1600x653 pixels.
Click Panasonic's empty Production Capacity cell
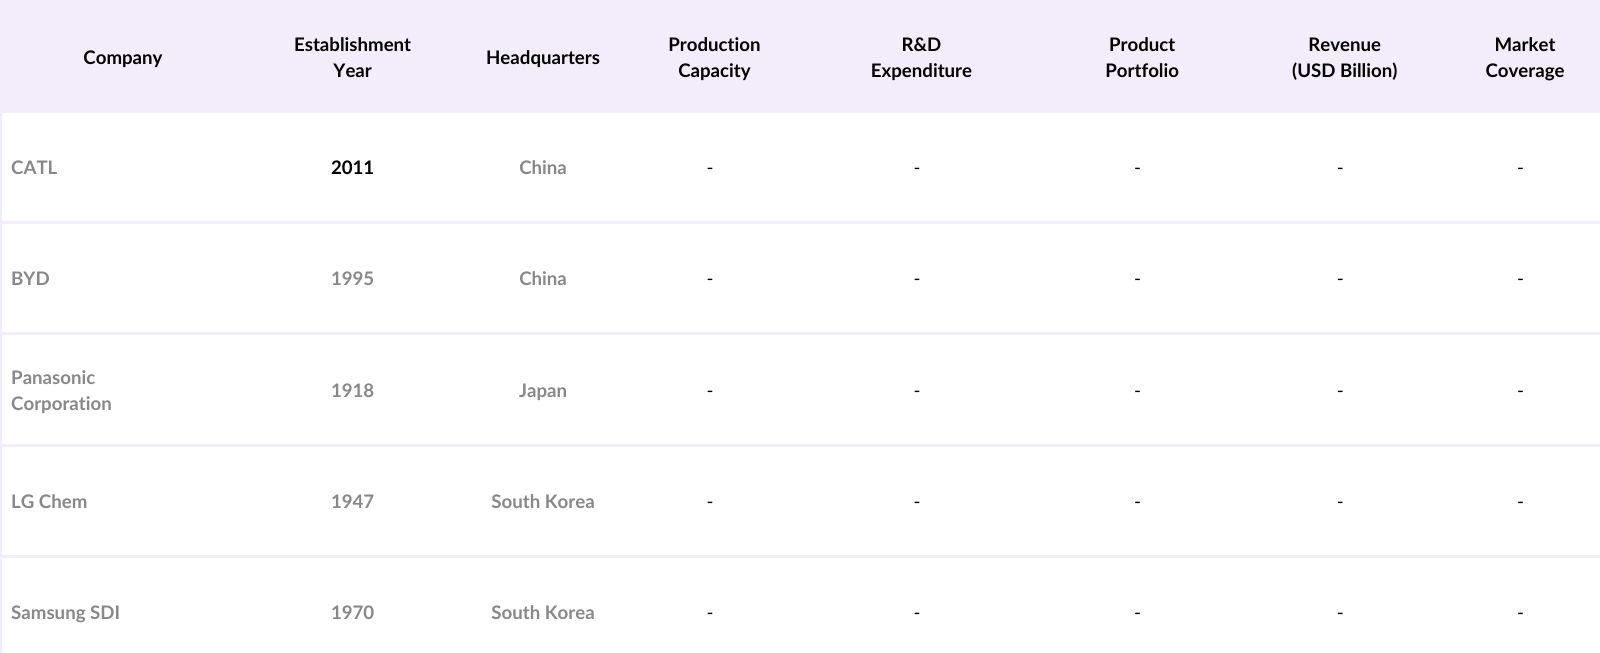click(x=709, y=390)
